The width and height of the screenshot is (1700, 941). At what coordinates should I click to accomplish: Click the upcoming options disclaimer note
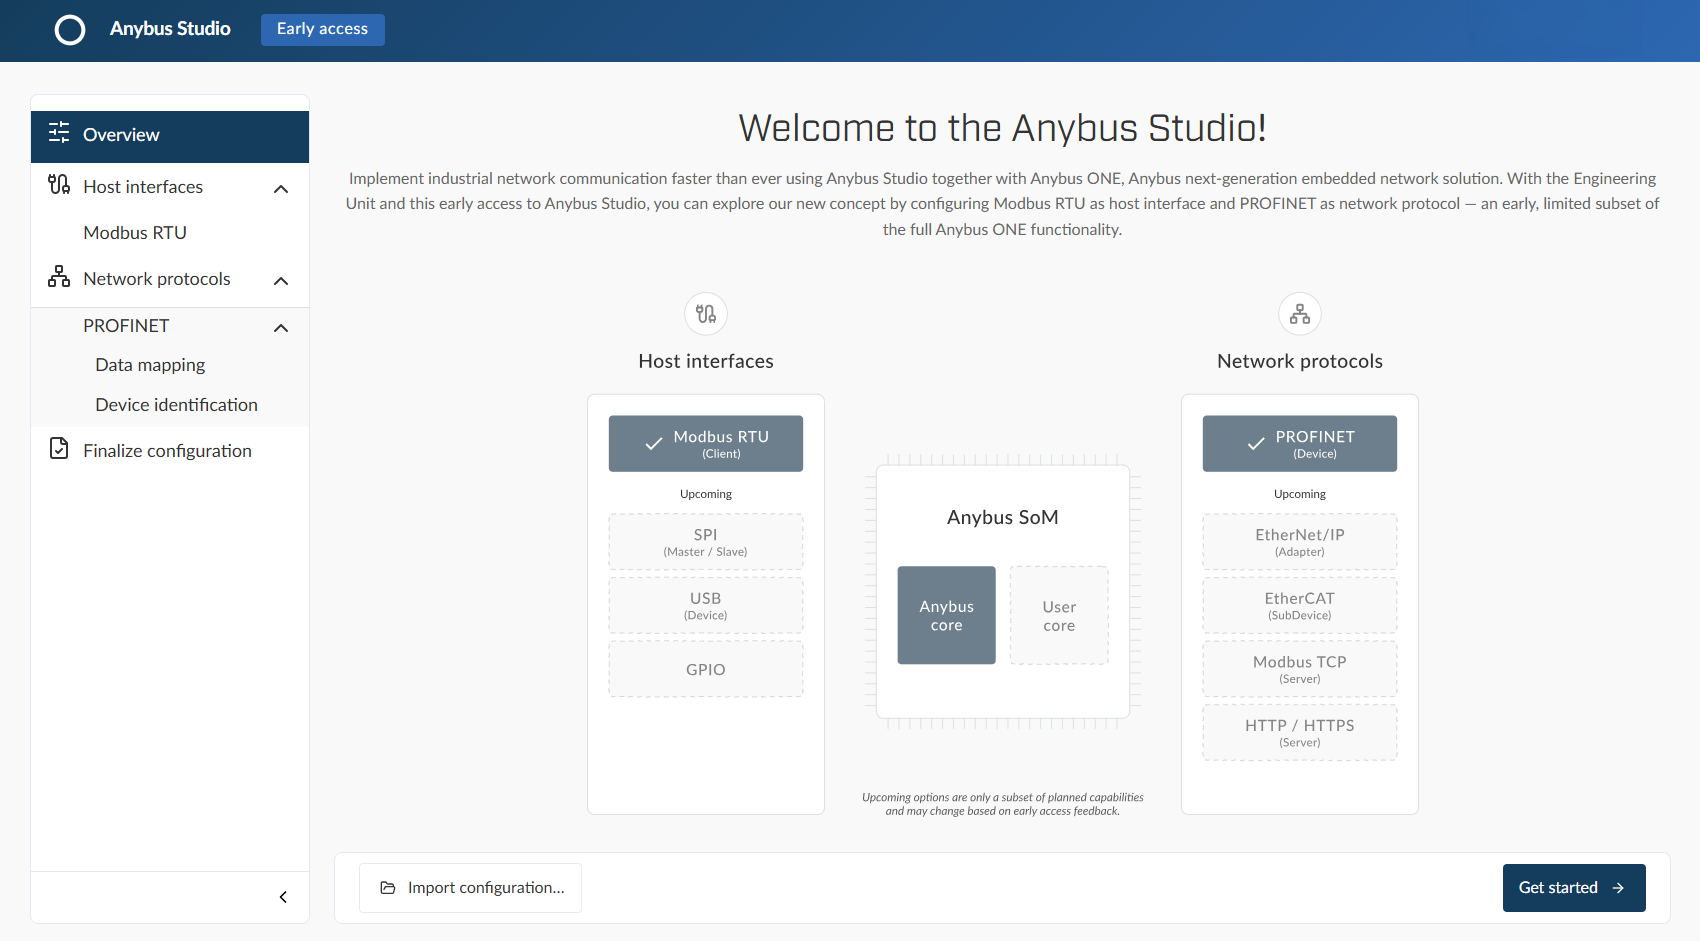1003,804
